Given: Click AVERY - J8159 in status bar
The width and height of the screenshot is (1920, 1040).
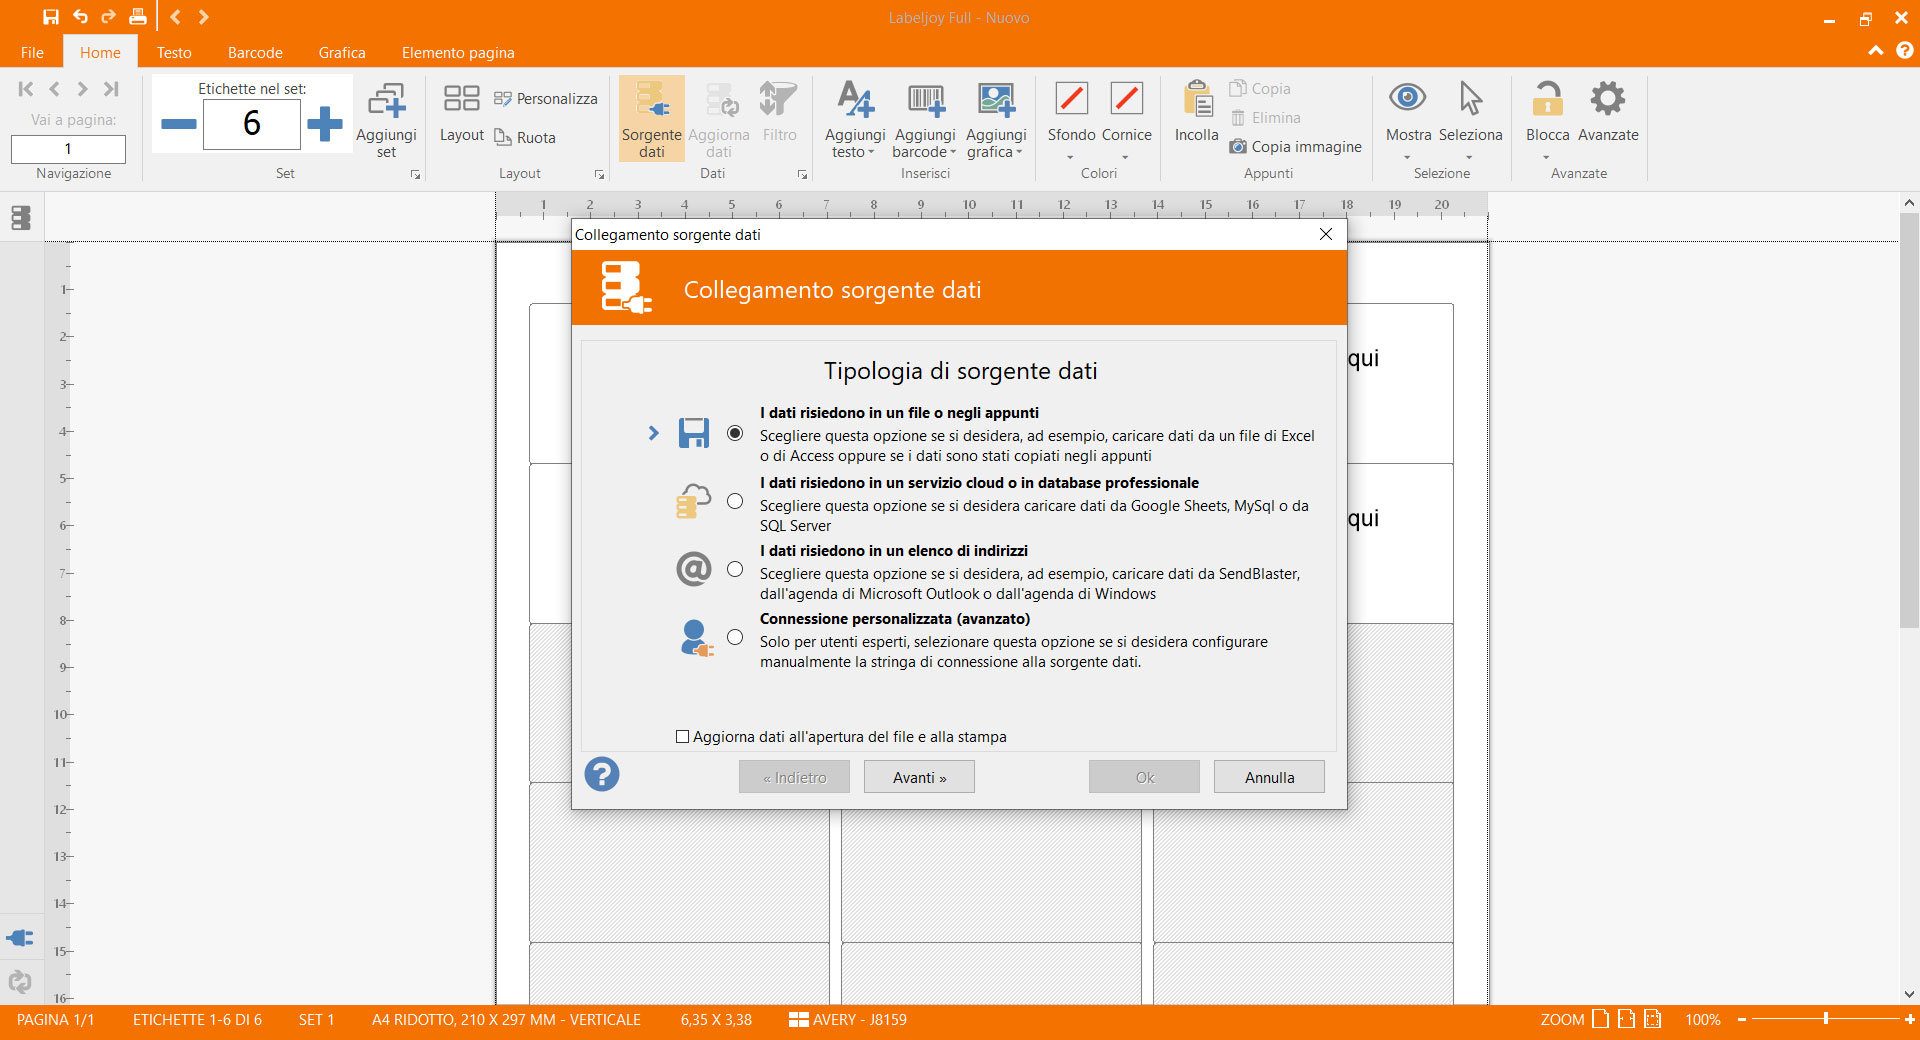Looking at the screenshot, I should point(848,1019).
